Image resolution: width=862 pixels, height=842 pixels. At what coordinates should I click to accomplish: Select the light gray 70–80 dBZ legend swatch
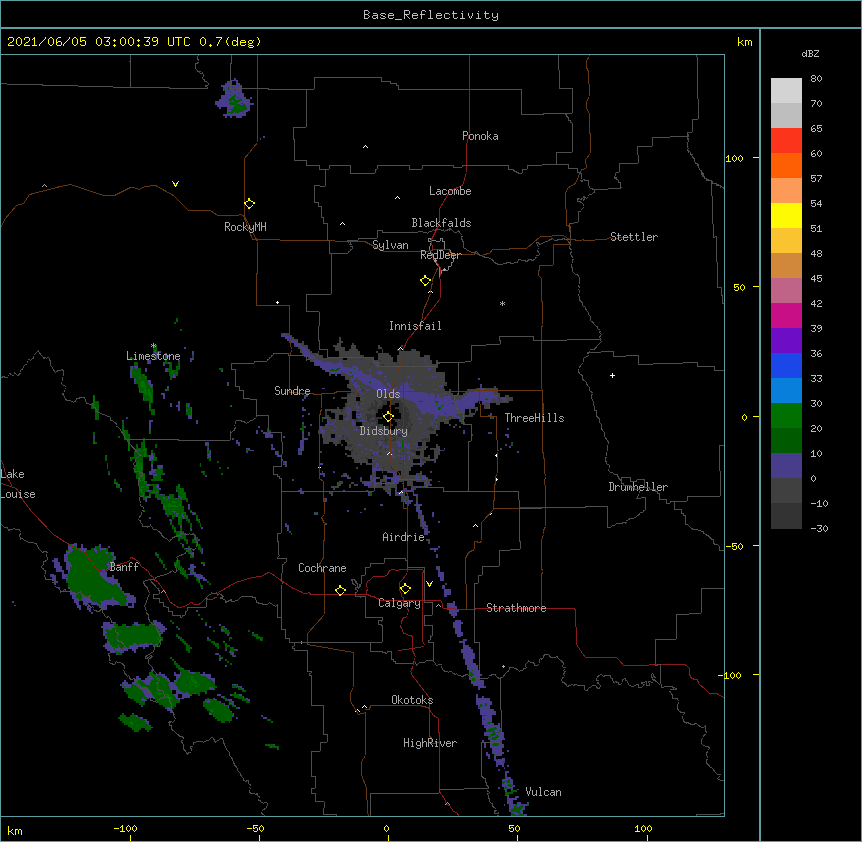click(x=786, y=90)
